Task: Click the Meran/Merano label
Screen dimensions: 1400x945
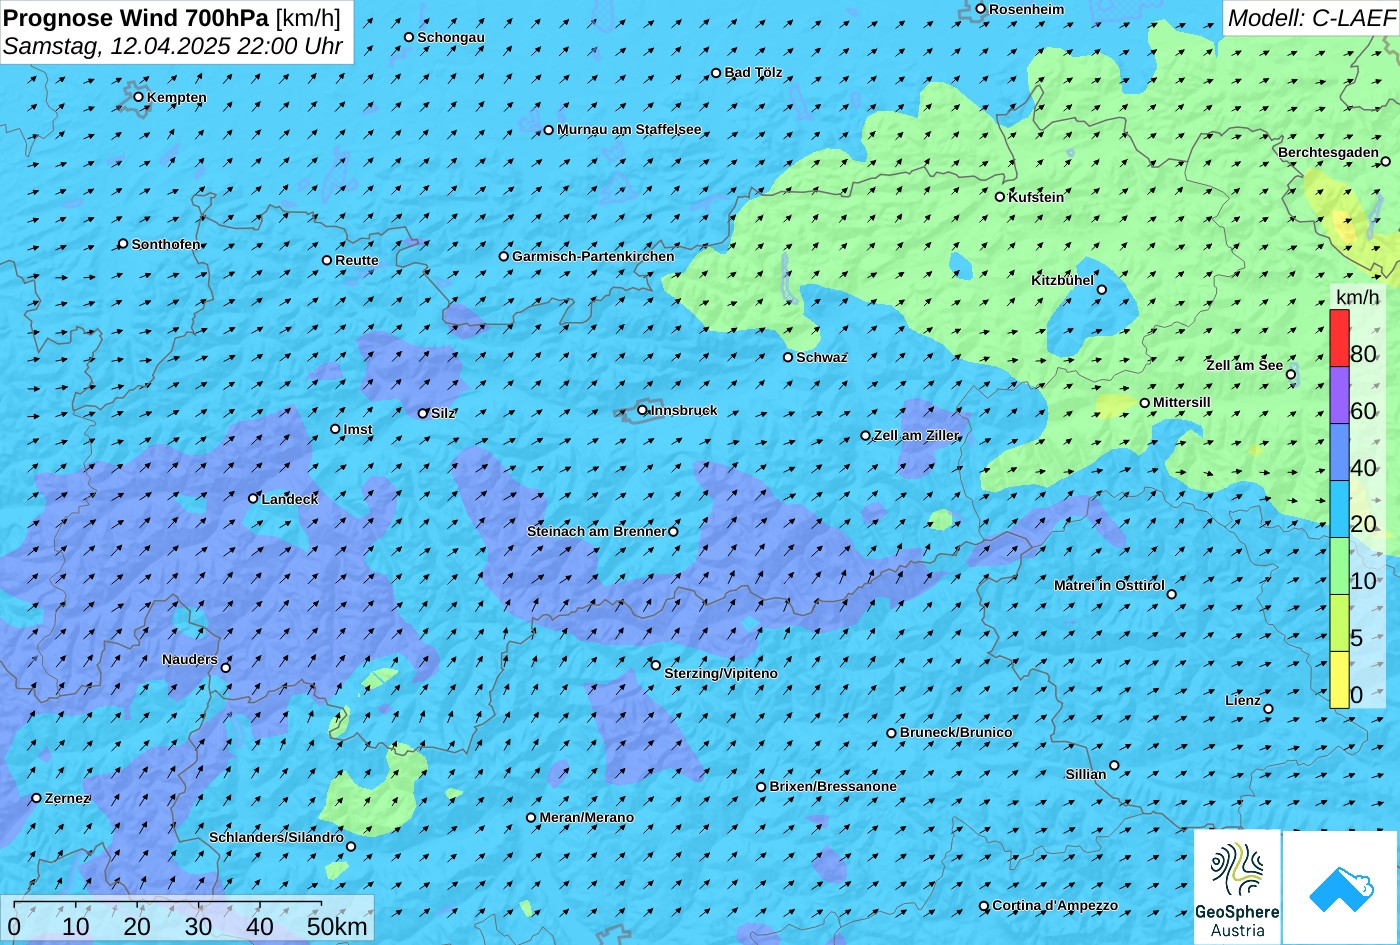Action: 587,817
